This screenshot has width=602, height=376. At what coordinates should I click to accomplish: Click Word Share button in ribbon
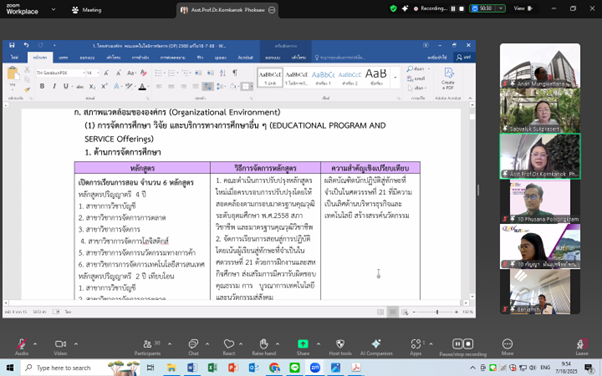(463, 57)
